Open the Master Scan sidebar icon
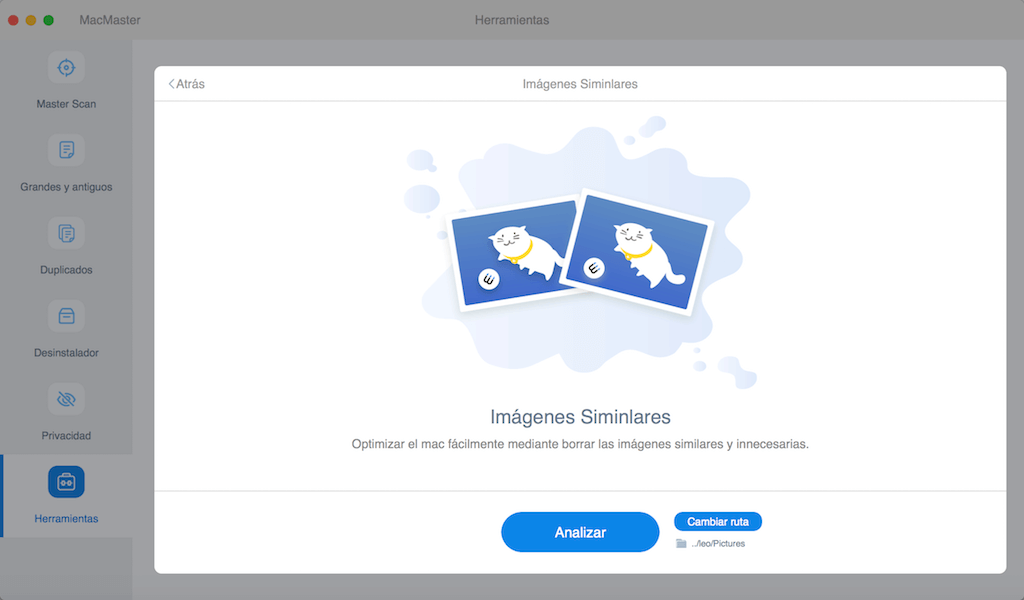The height and width of the screenshot is (600, 1024). tap(66, 67)
